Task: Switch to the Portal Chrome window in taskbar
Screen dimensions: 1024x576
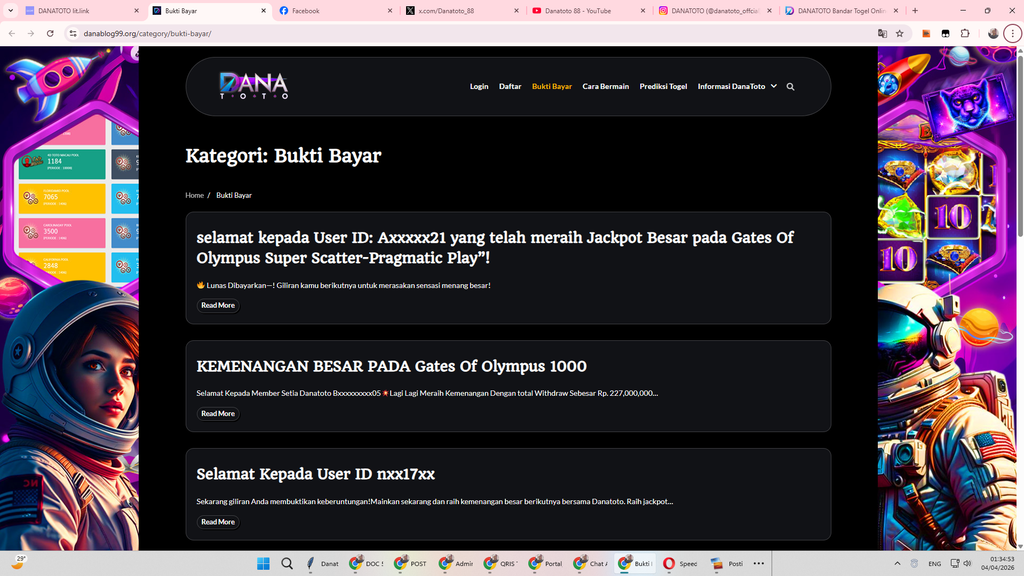Action: [546, 564]
